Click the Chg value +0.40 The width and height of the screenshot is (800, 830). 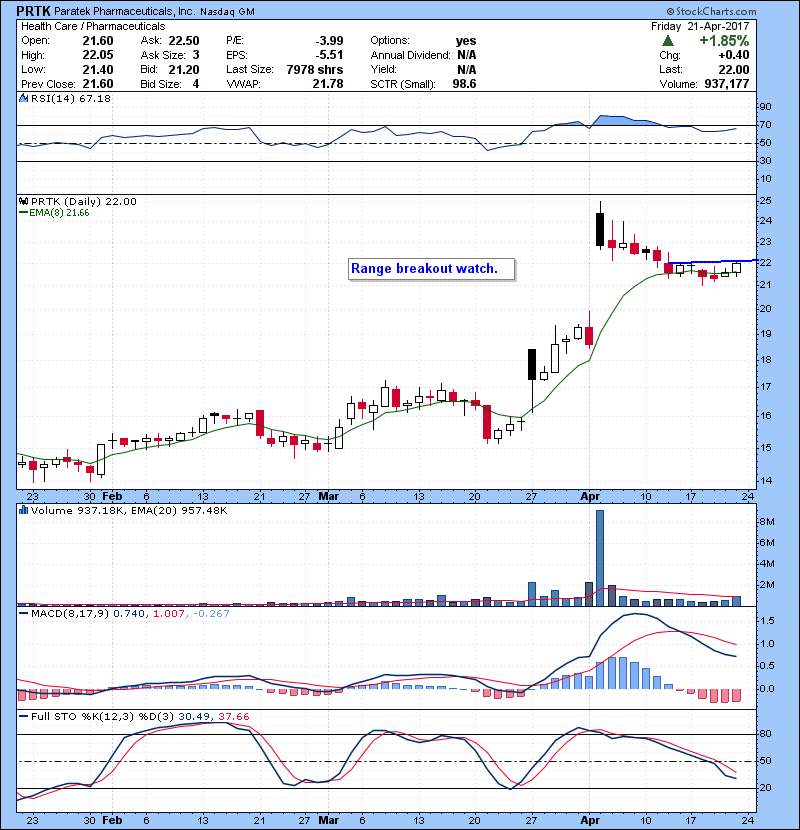click(x=734, y=55)
